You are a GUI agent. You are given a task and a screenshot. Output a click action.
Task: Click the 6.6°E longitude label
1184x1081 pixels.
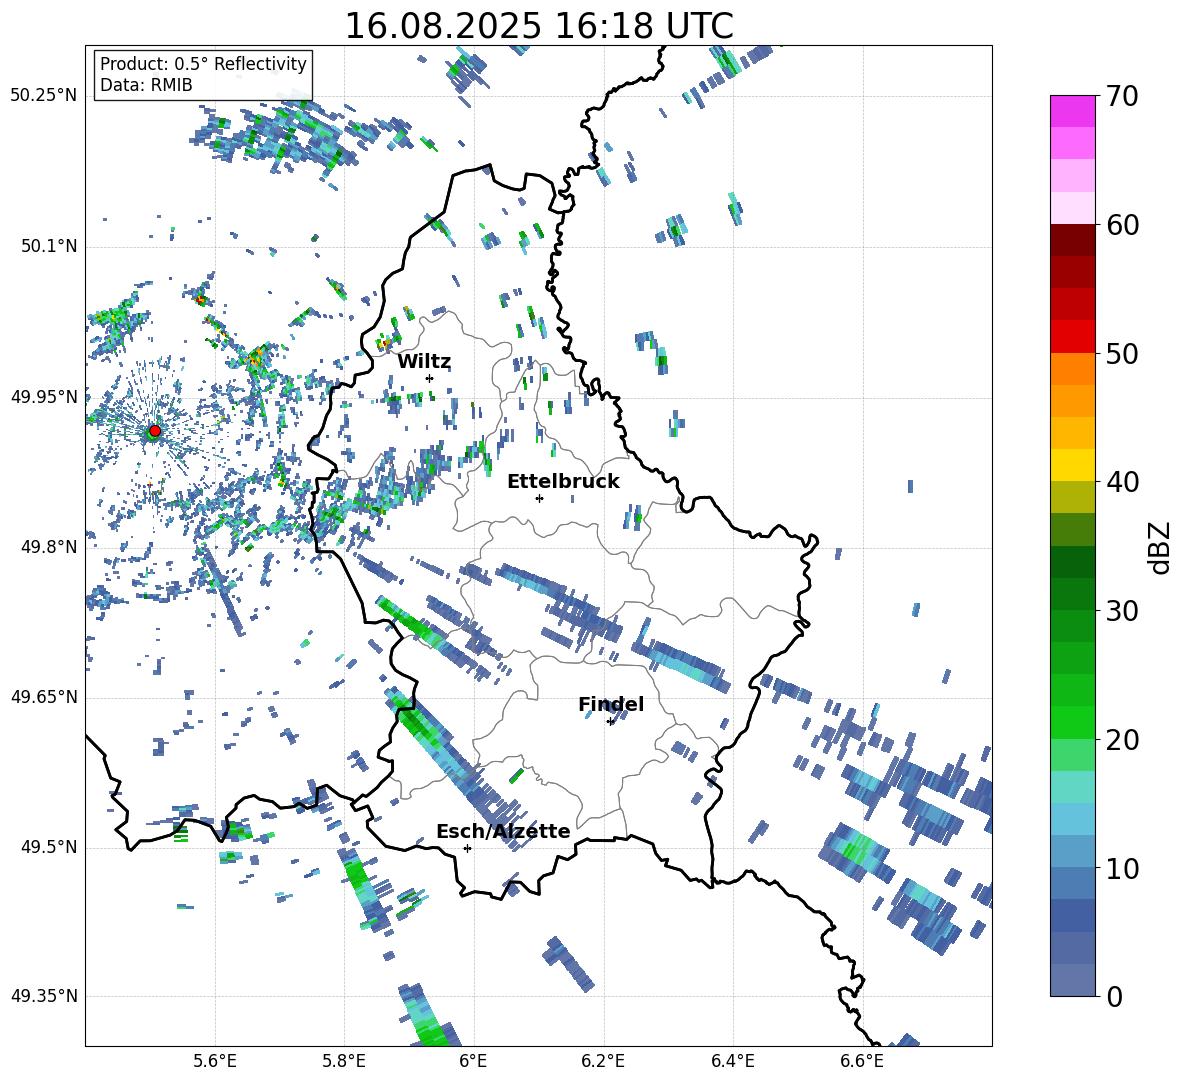862,1061
